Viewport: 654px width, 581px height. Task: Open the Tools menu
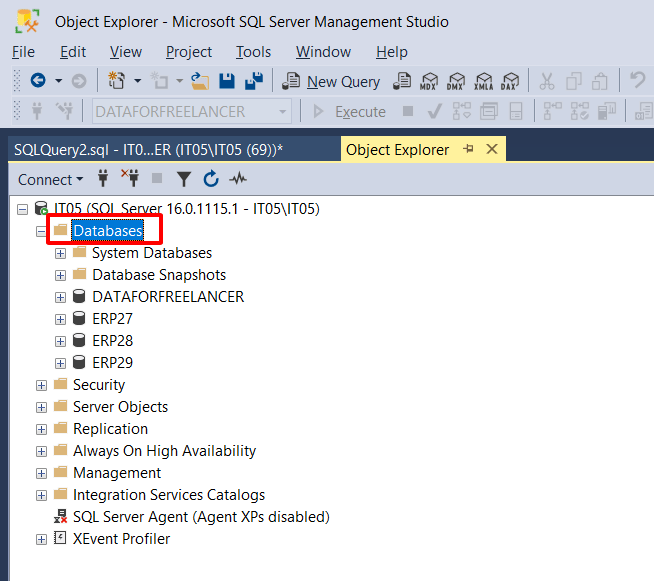(x=253, y=52)
